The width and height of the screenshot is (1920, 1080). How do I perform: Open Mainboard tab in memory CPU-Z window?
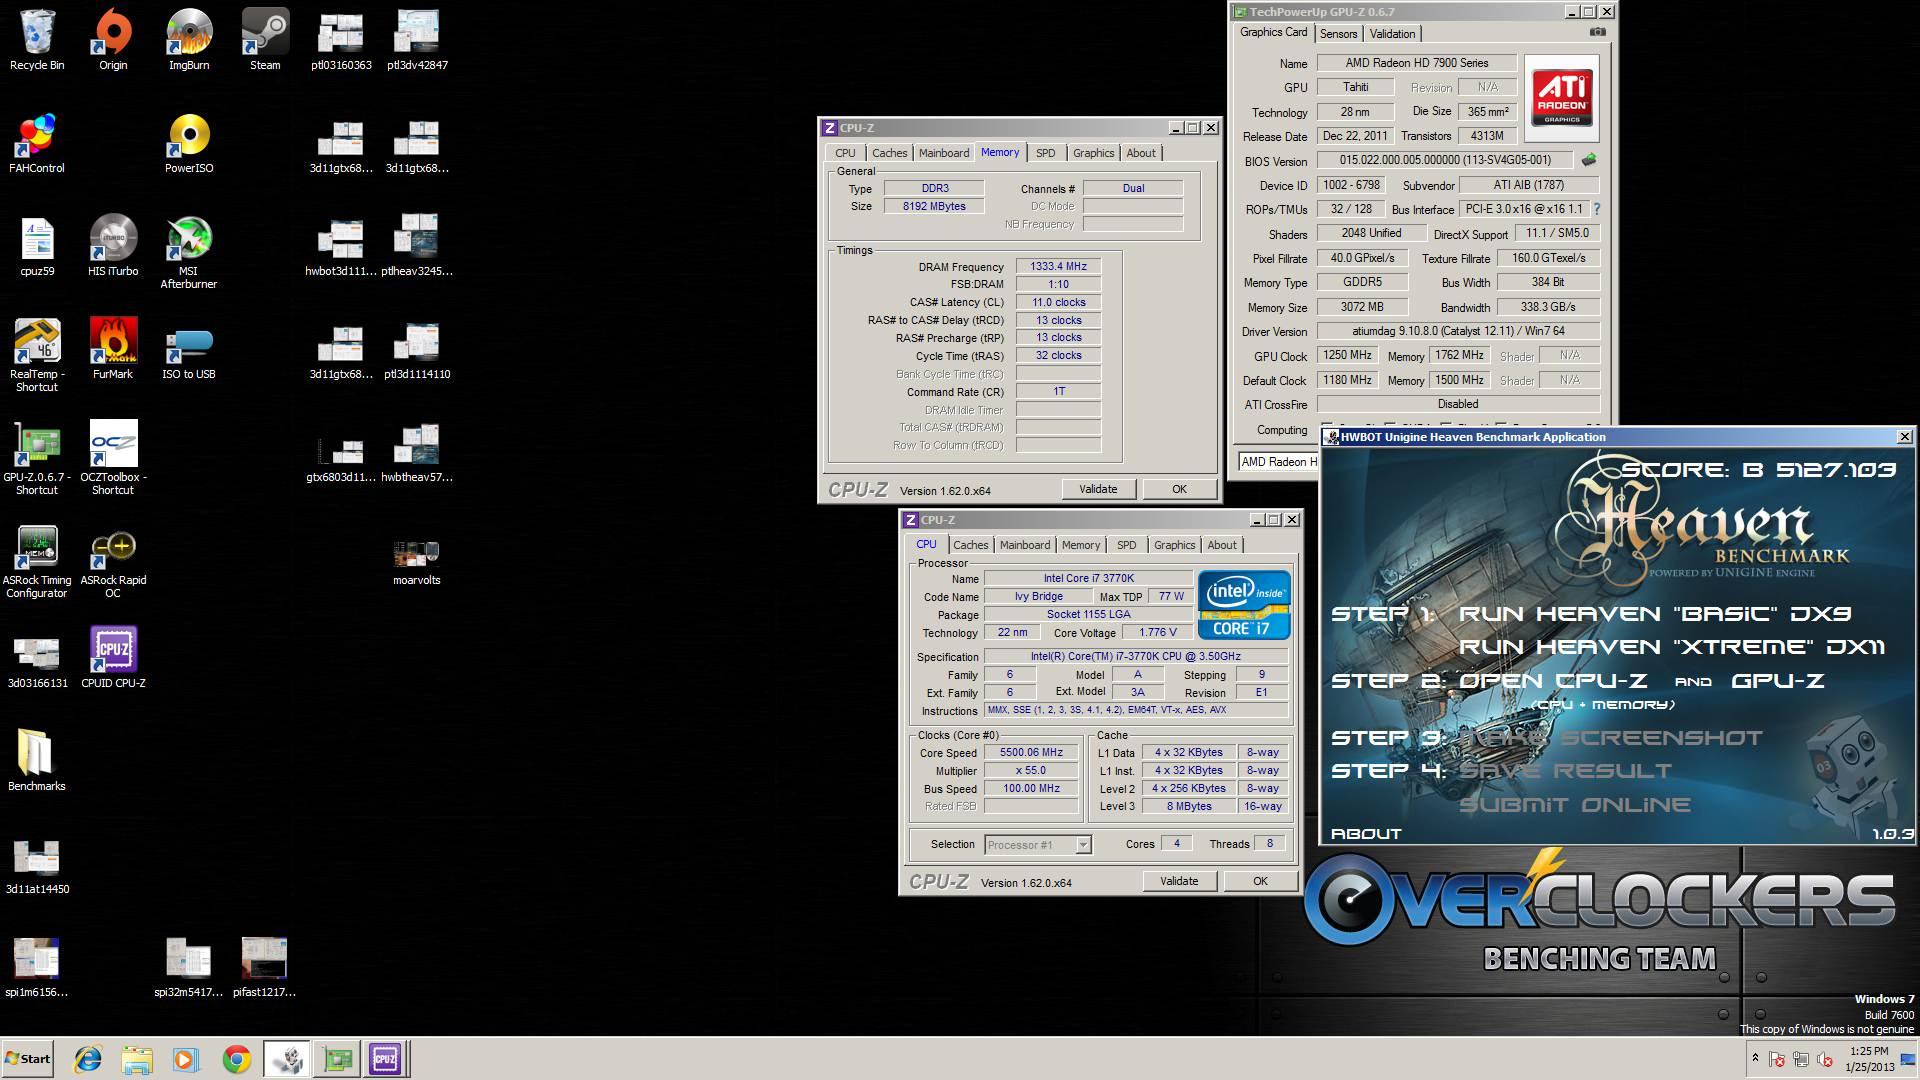pyautogui.click(x=944, y=153)
